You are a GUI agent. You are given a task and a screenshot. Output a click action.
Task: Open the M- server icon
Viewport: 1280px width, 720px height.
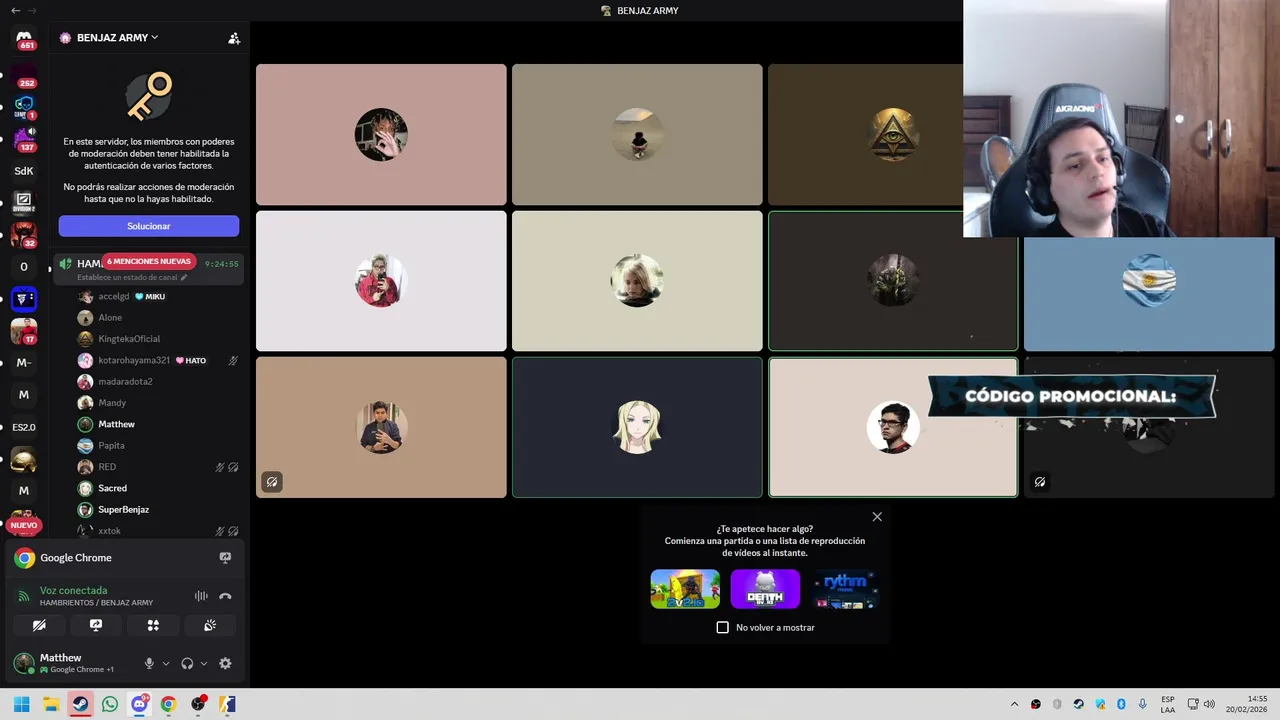point(24,363)
